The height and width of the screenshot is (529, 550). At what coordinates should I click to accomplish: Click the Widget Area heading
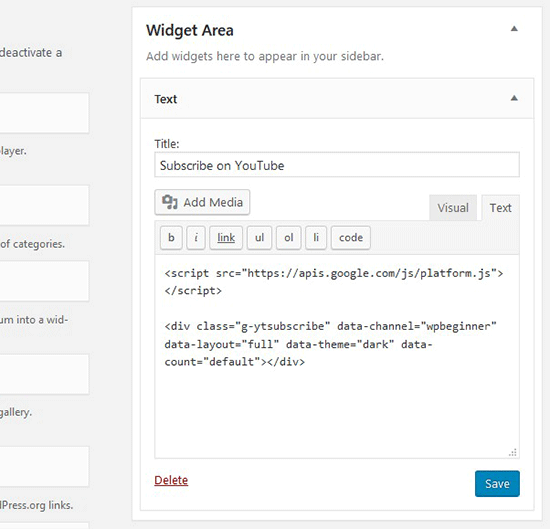tap(190, 30)
